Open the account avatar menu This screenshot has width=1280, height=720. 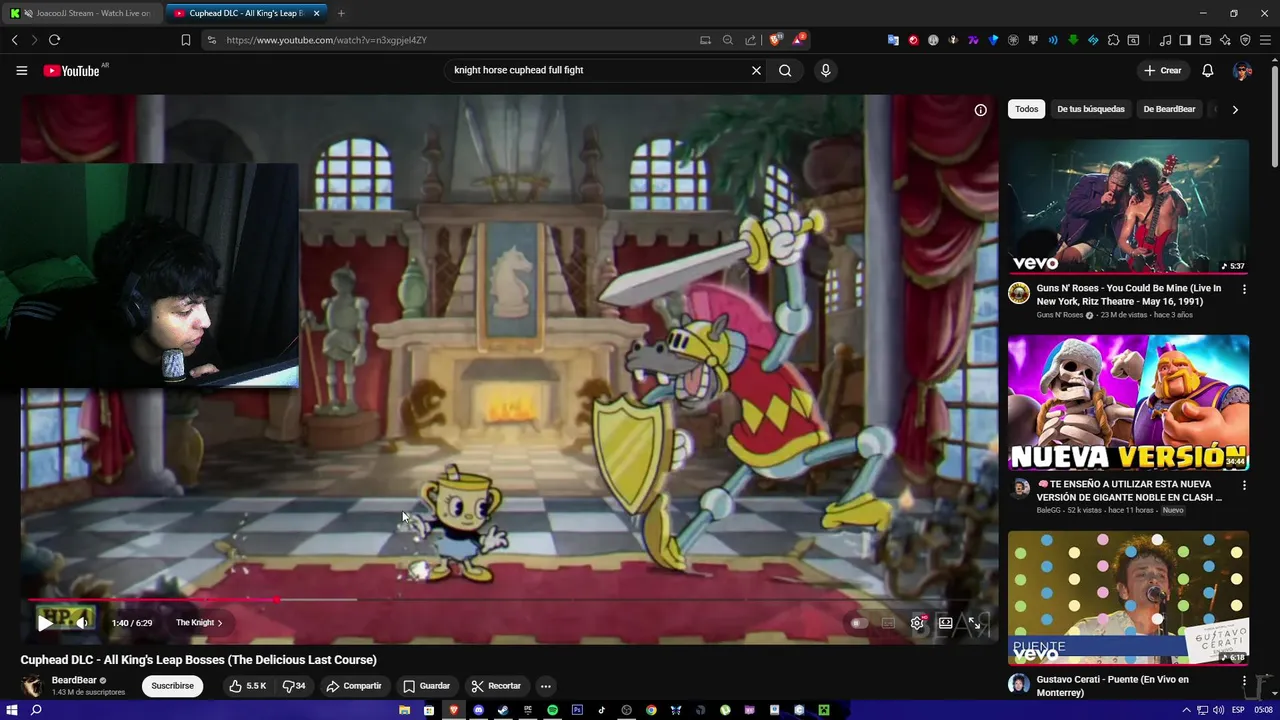click(x=1242, y=70)
